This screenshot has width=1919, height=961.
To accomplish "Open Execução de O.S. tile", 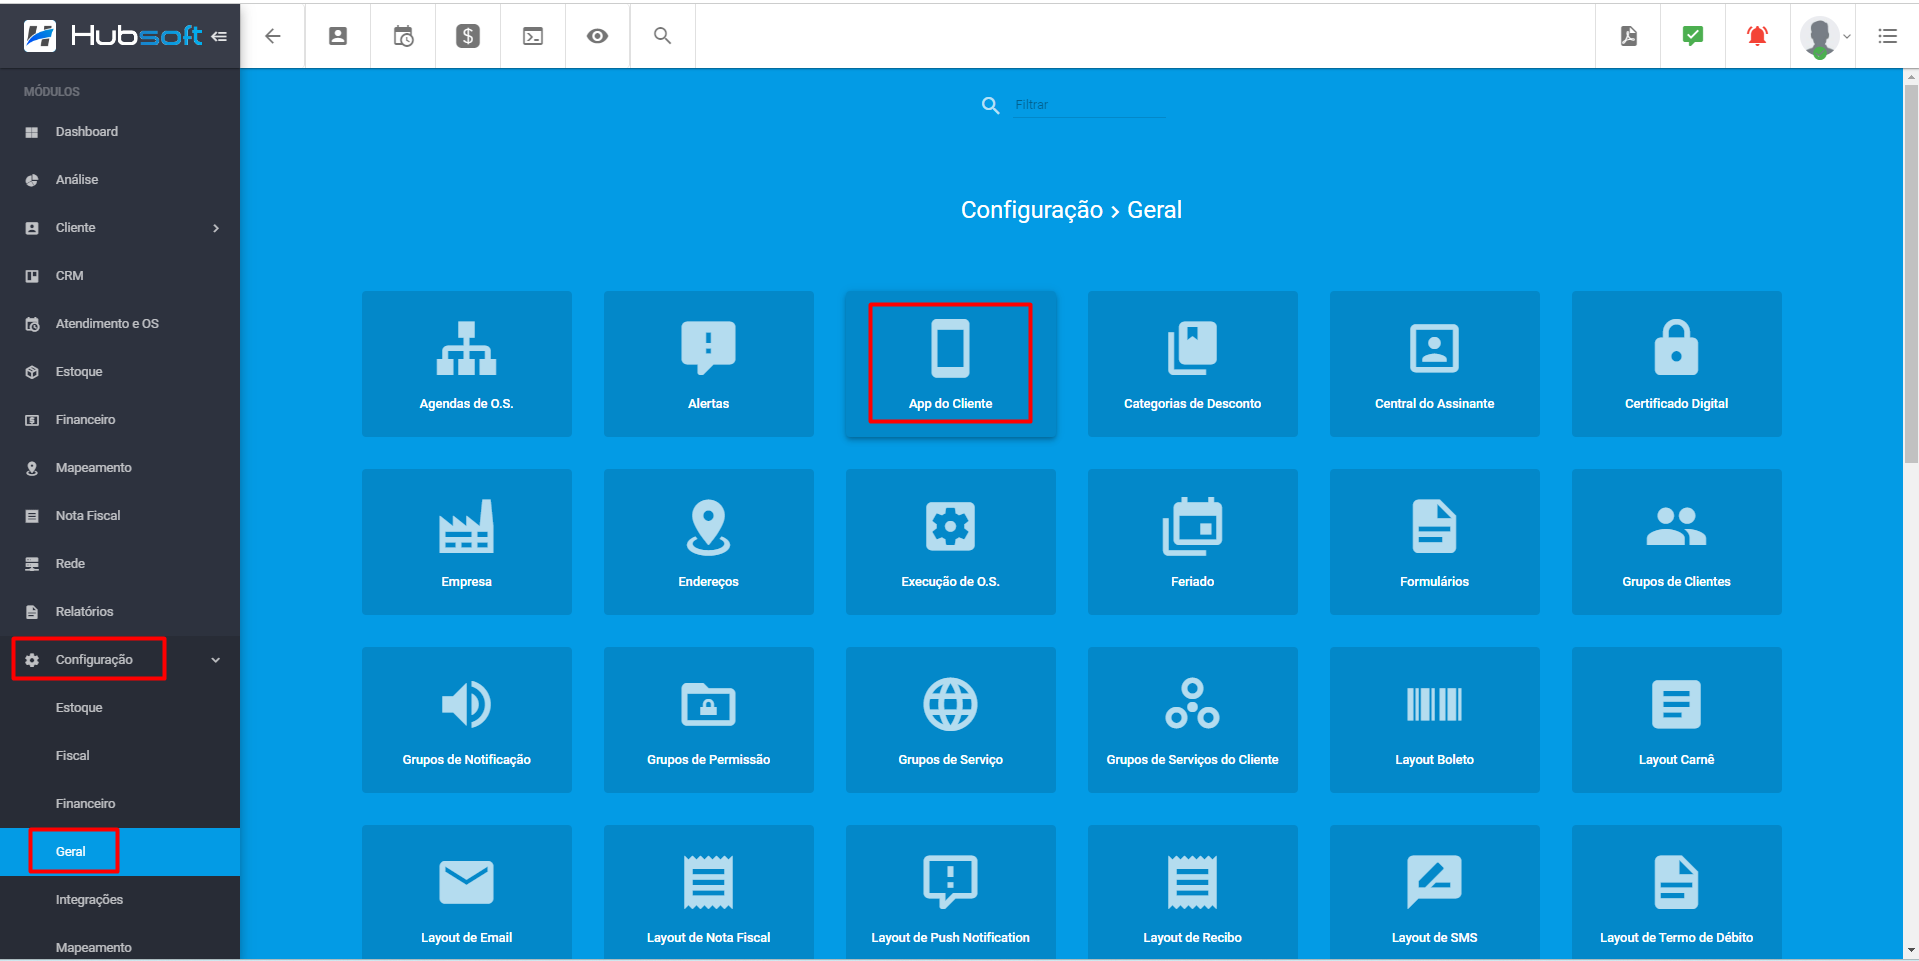I will 950,542.
